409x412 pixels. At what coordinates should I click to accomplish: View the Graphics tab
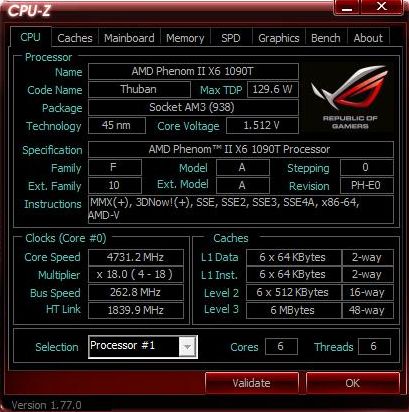point(279,38)
